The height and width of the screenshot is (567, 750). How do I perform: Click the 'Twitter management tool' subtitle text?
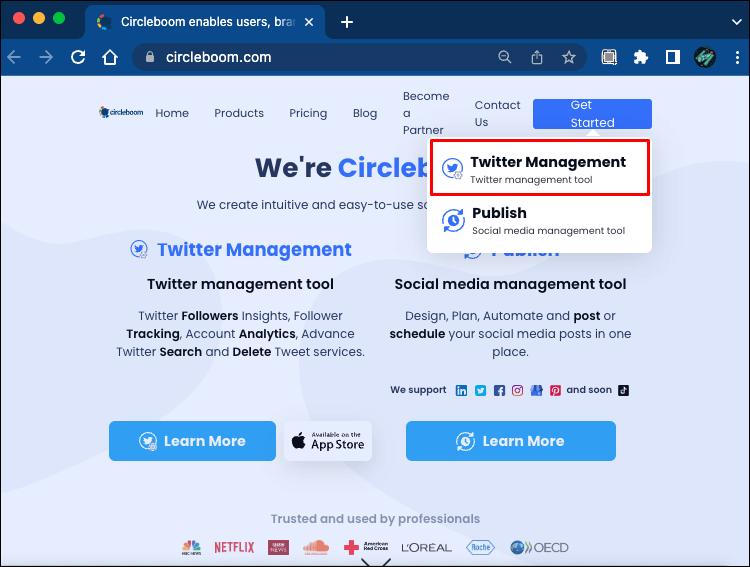[x=240, y=284]
